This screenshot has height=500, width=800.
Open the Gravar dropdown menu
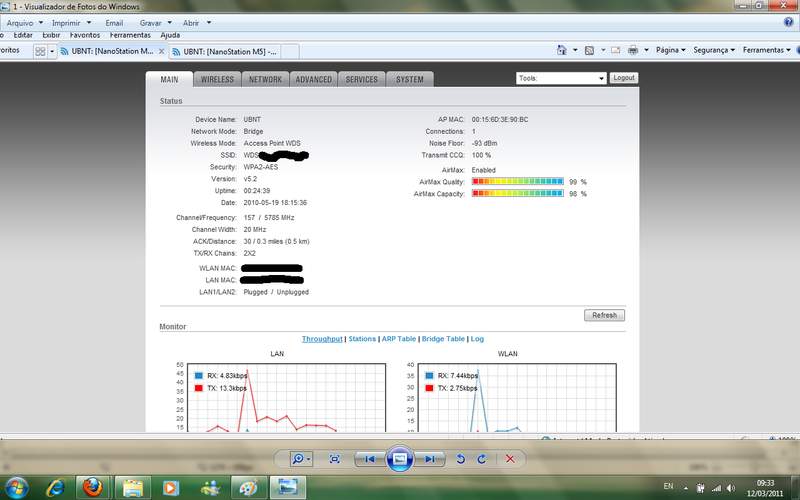156,23
